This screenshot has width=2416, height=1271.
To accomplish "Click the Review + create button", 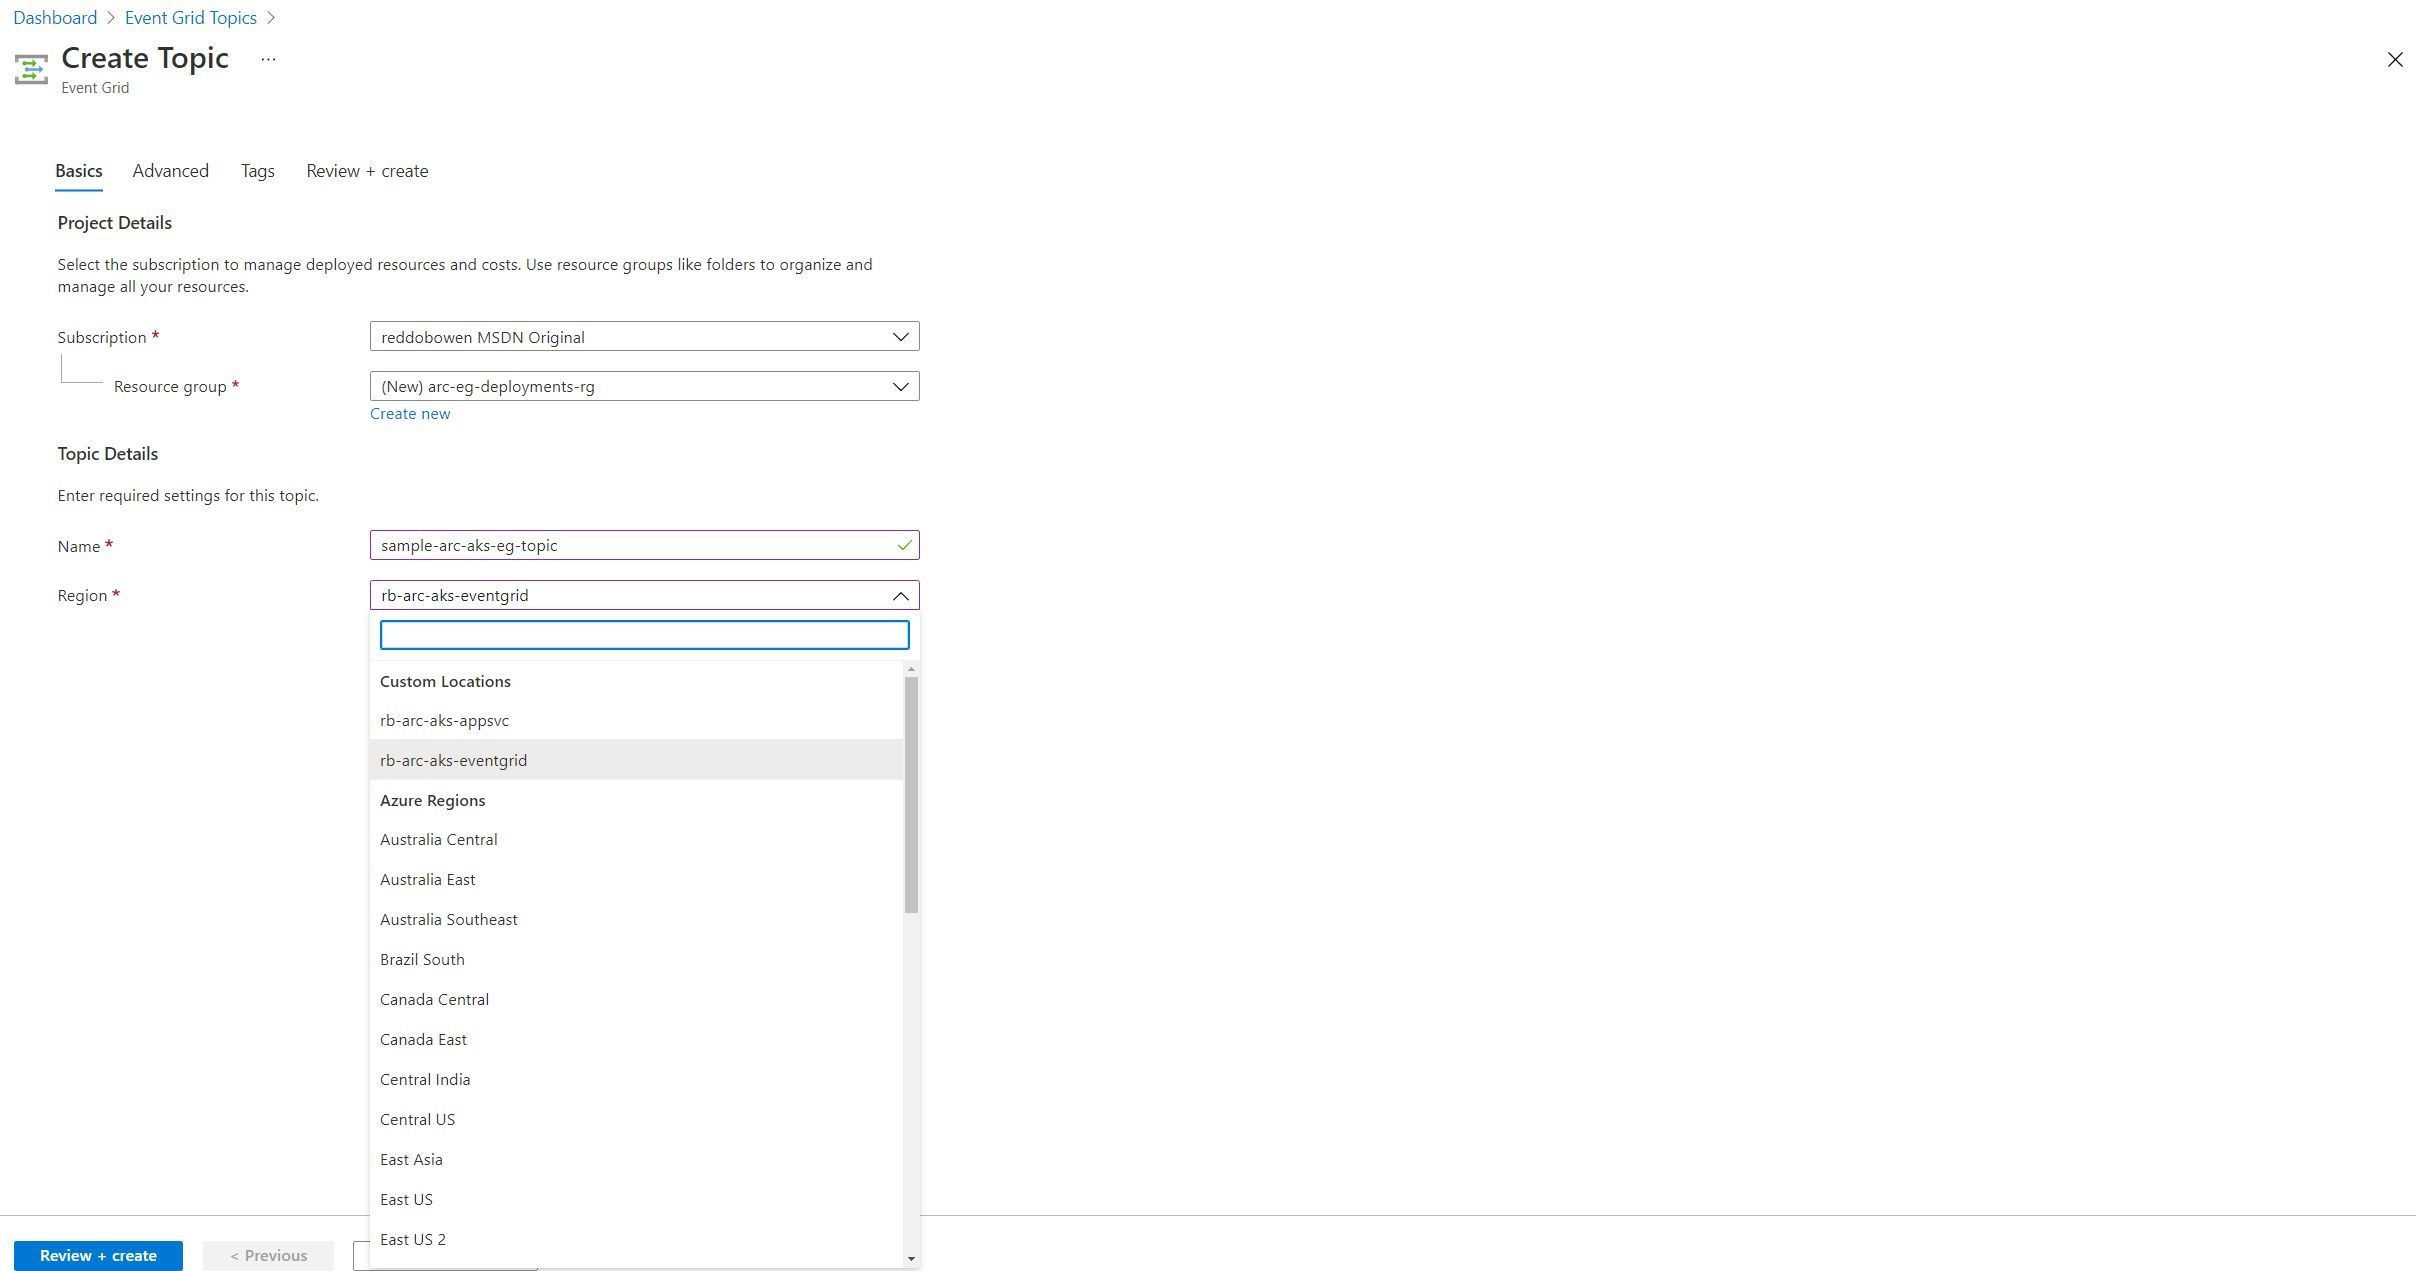I will click(x=99, y=1255).
